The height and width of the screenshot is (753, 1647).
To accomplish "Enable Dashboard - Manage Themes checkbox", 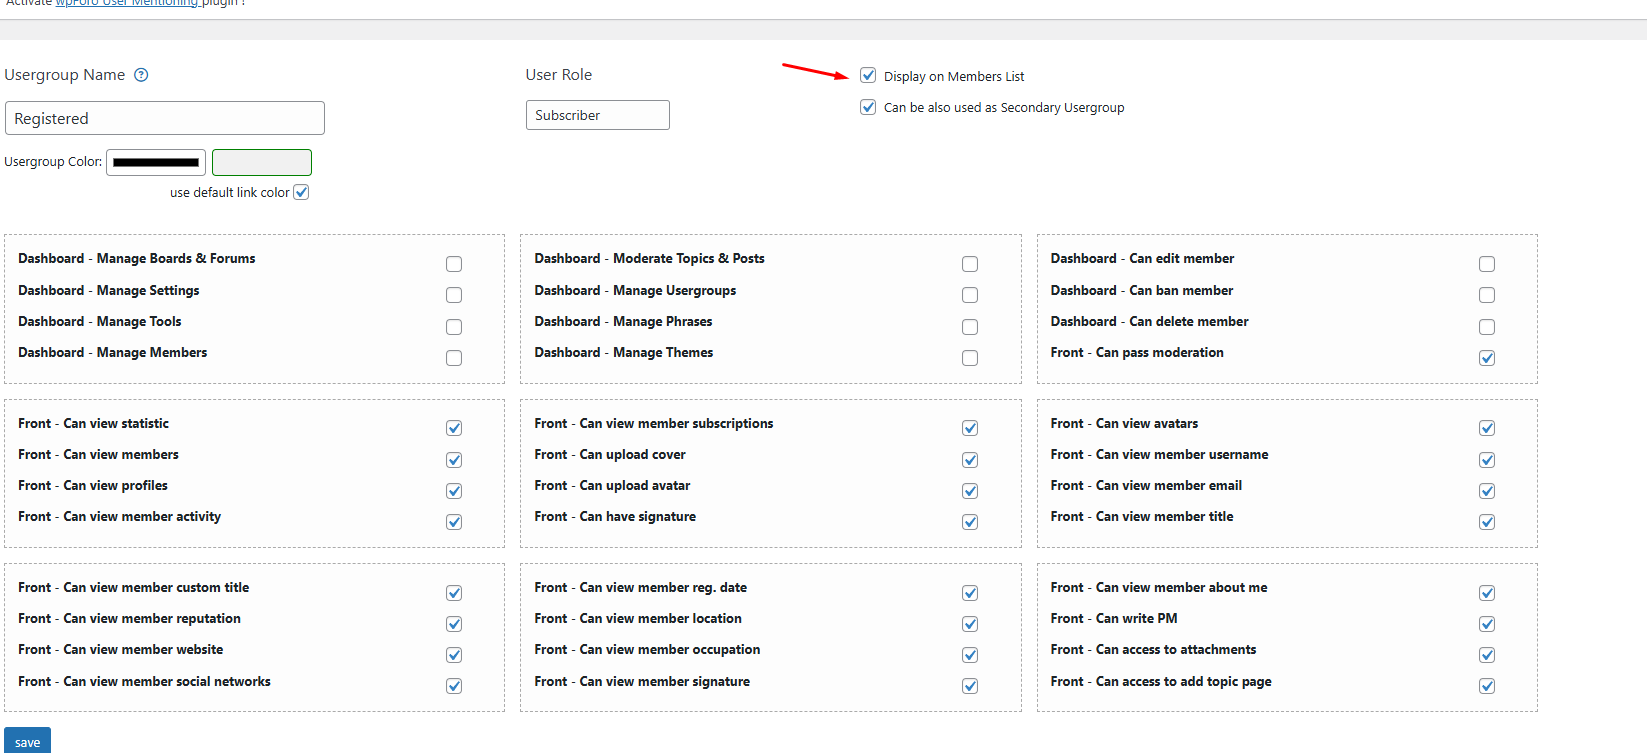I will [970, 358].
